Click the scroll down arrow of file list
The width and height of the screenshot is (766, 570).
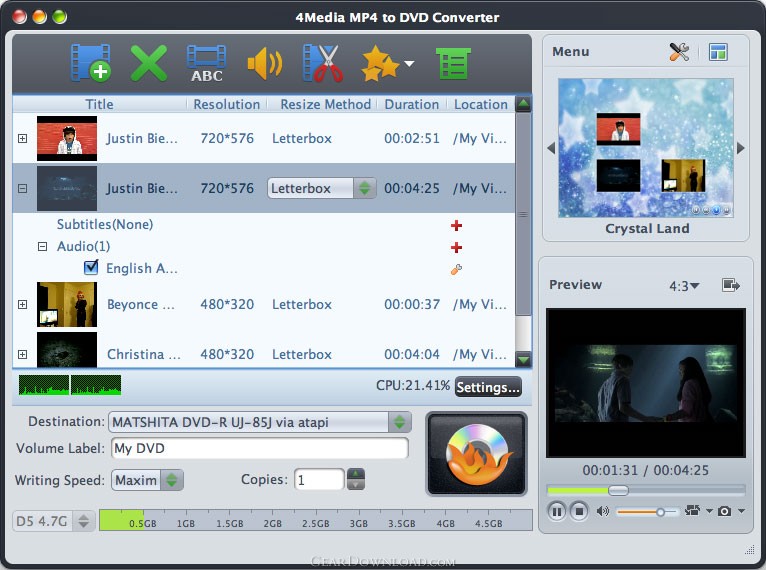[523, 359]
